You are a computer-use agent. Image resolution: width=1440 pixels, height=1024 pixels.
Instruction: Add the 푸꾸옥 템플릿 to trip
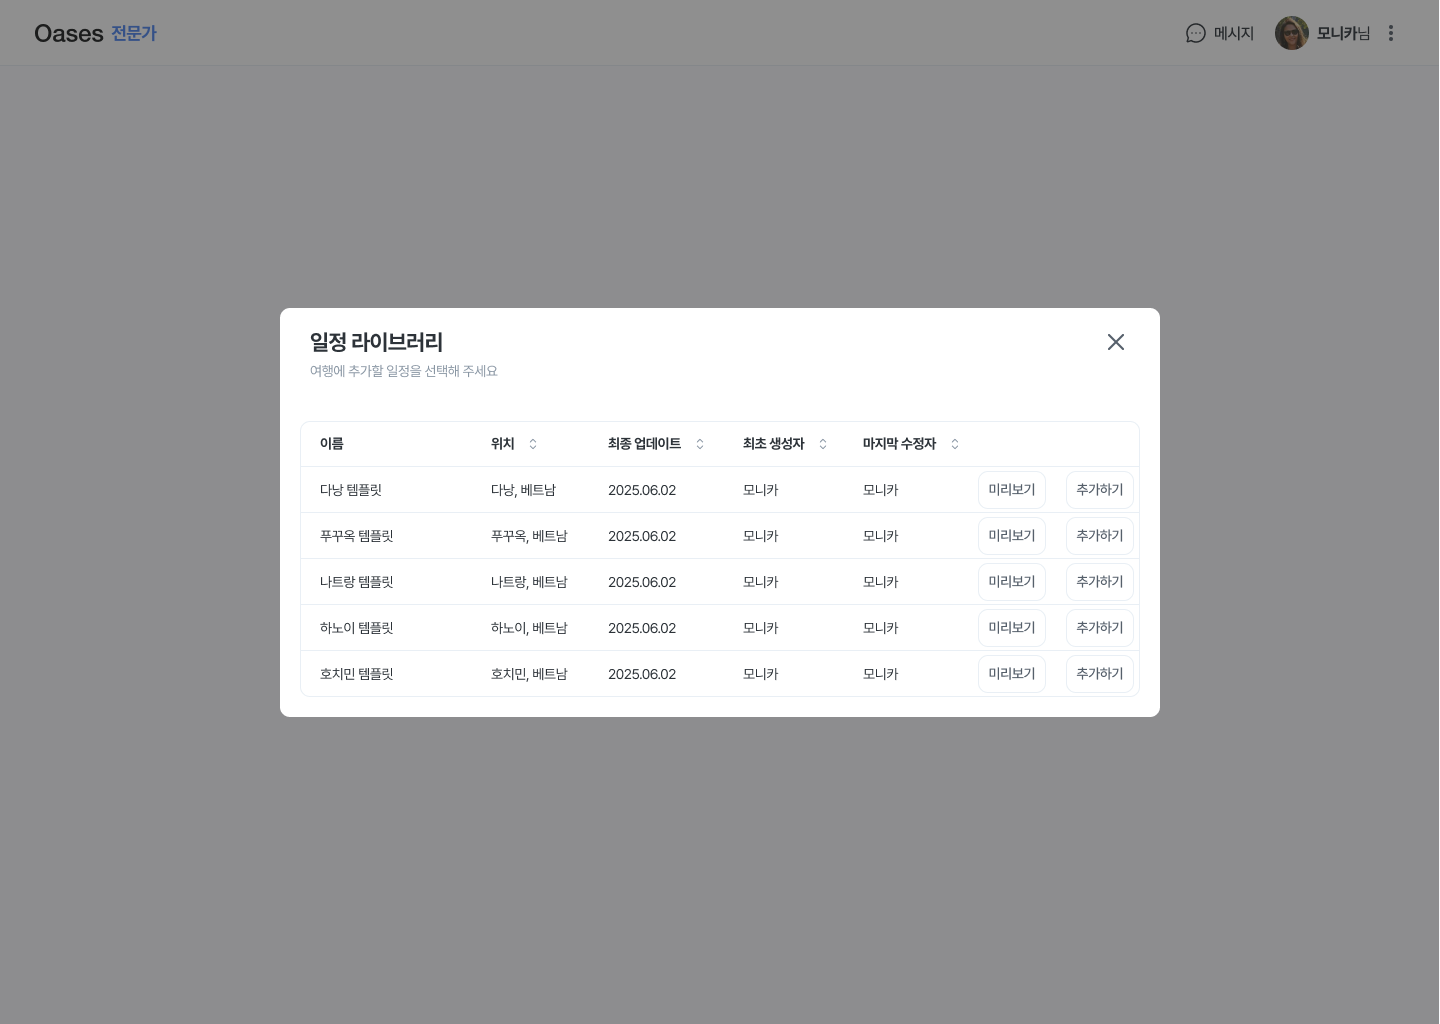pos(1099,536)
